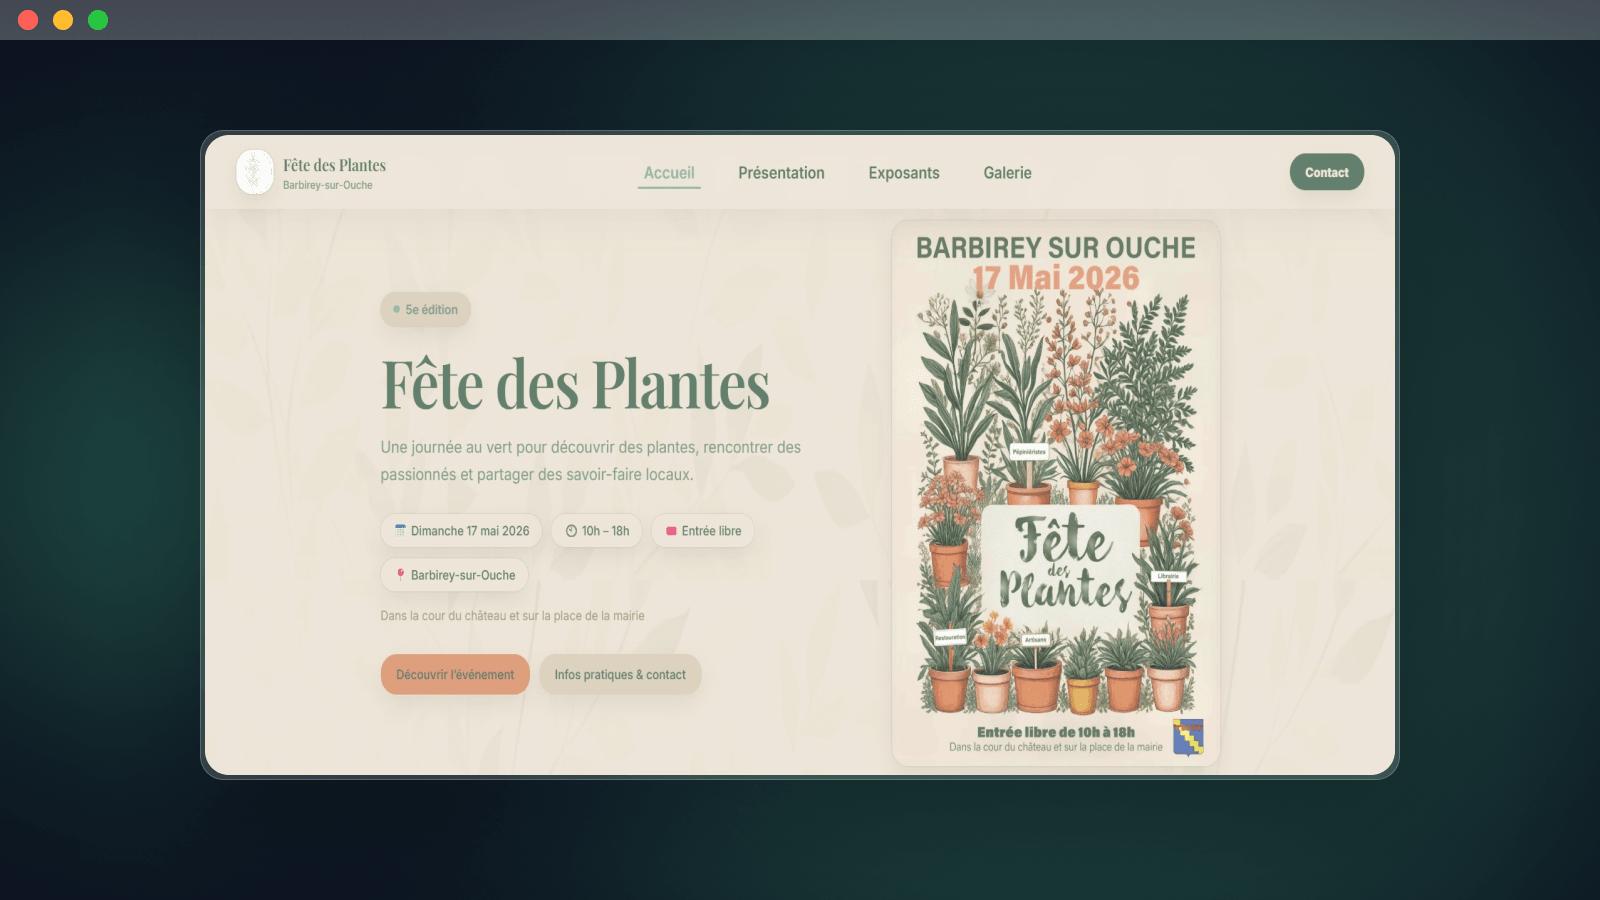Select the event poster illustration

pyautogui.click(x=1056, y=492)
